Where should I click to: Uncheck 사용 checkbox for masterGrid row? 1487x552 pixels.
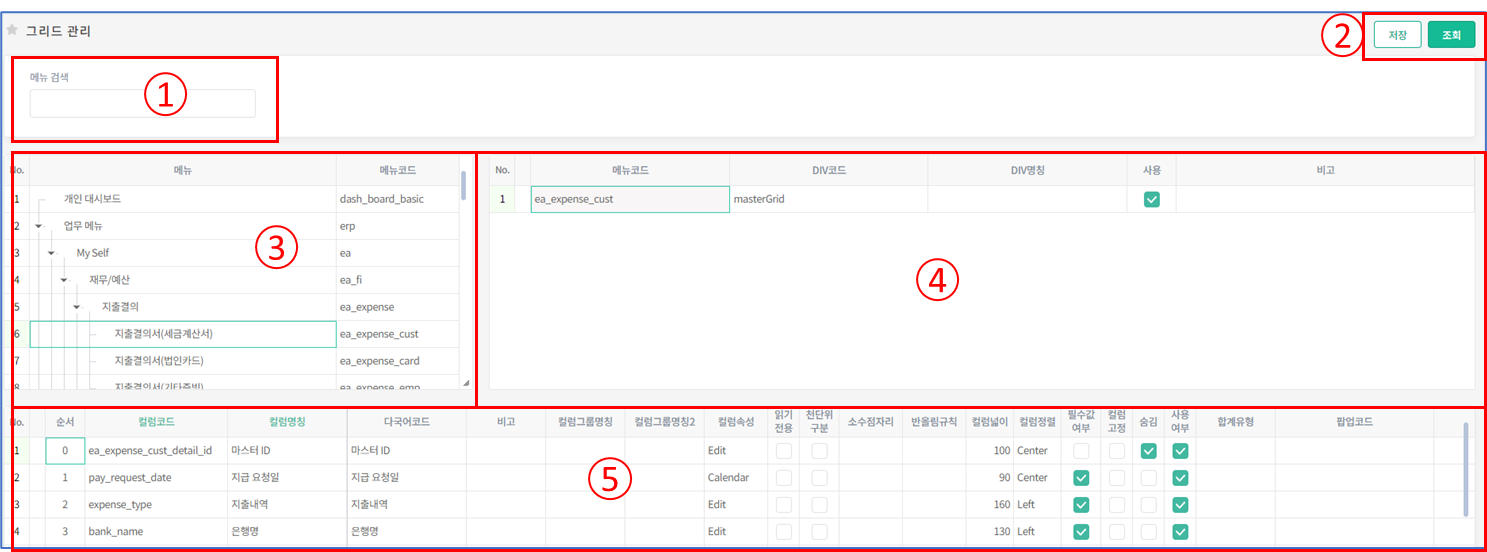tap(1151, 200)
